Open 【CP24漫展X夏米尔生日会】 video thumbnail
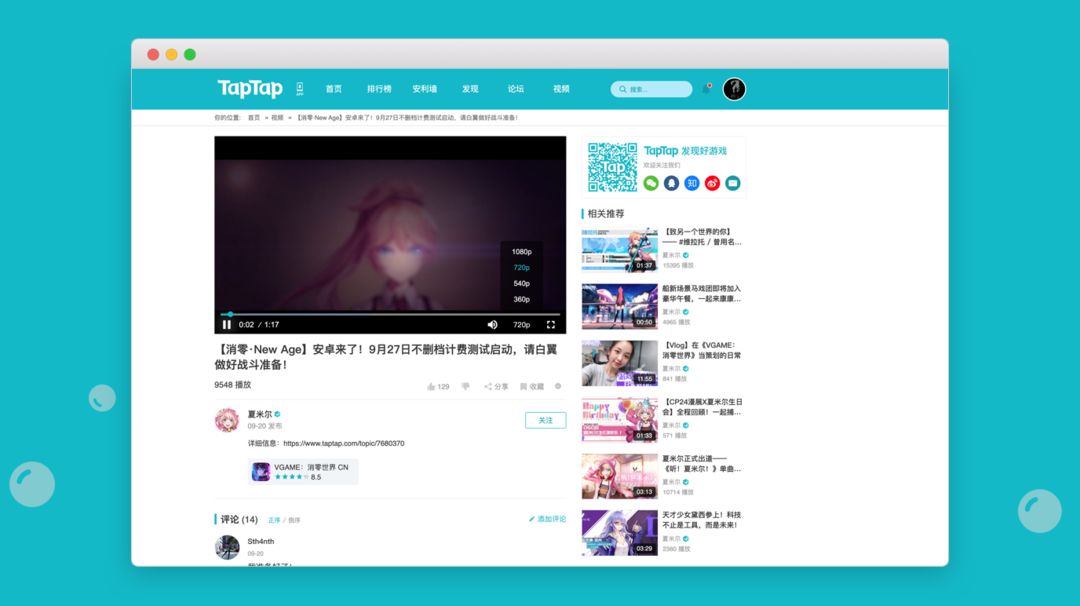Viewport: 1080px width, 606px height. [619, 419]
